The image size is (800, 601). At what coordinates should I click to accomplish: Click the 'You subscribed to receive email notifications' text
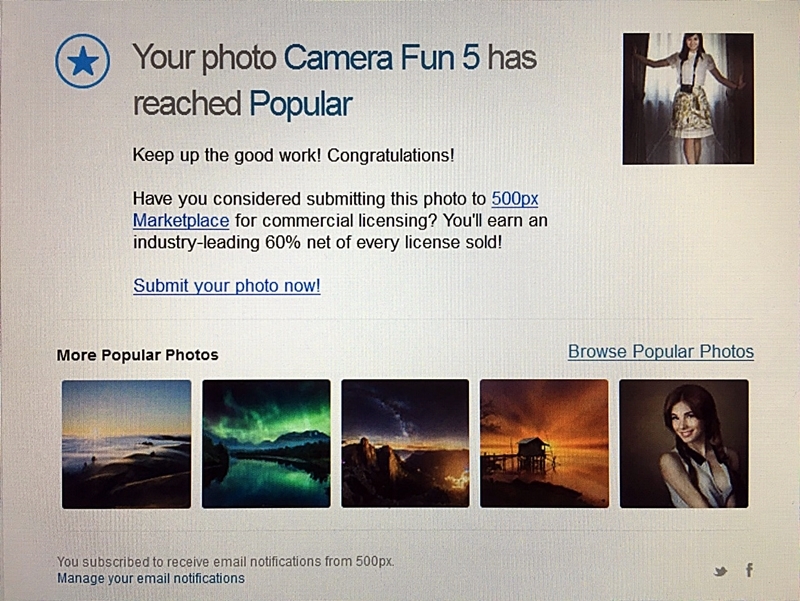[225, 562]
